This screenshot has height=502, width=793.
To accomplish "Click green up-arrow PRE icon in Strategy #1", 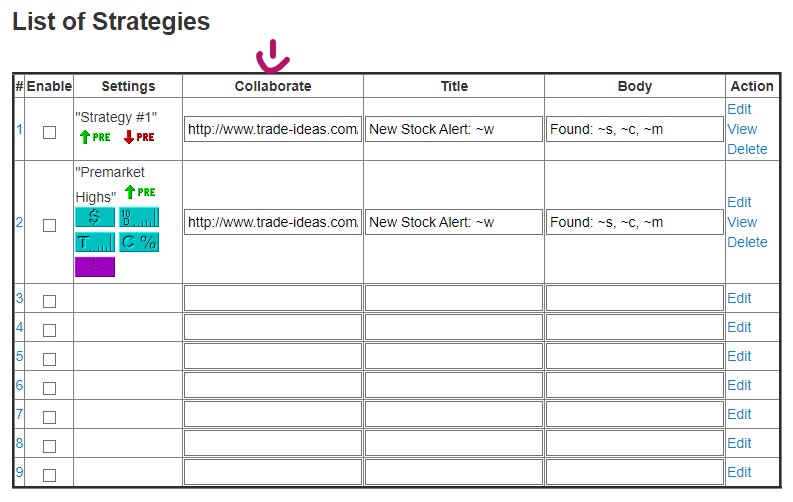I will pos(95,137).
